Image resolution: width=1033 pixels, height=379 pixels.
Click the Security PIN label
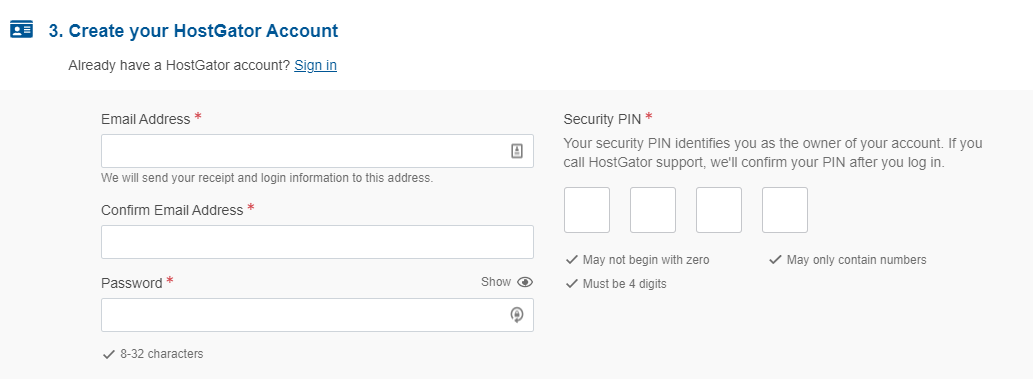[x=602, y=119]
